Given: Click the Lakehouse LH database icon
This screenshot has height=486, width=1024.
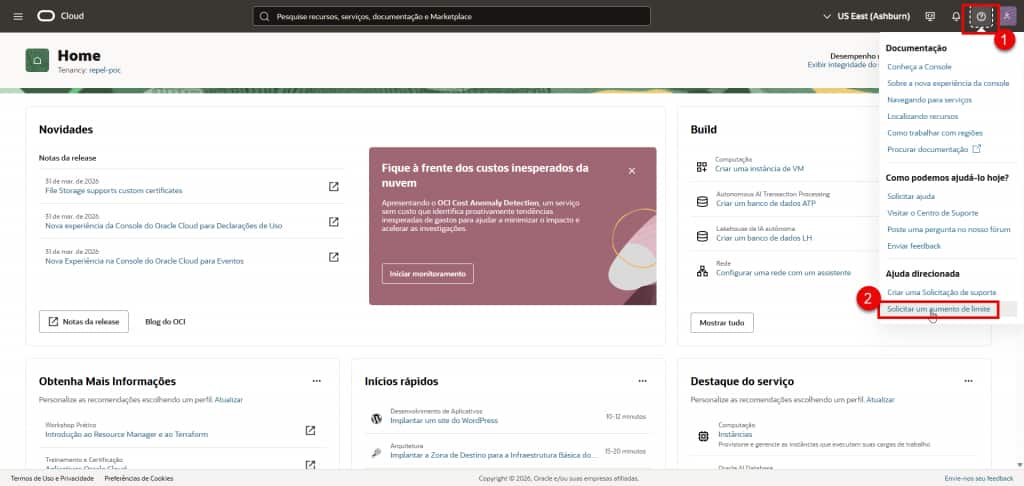Looking at the screenshot, I should (702, 236).
